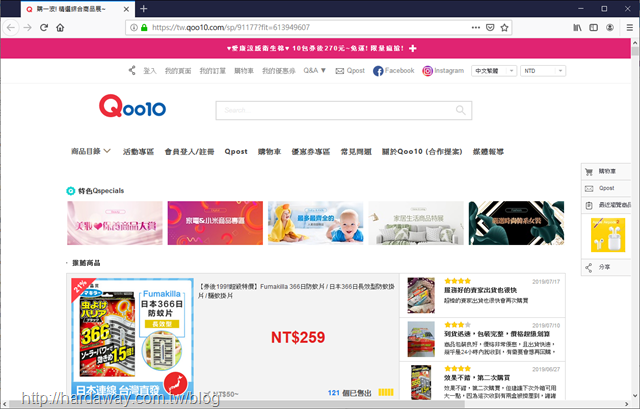Select 媒體報導 in the navigation menu
Viewport: 640px width, 409px height.
(x=488, y=151)
